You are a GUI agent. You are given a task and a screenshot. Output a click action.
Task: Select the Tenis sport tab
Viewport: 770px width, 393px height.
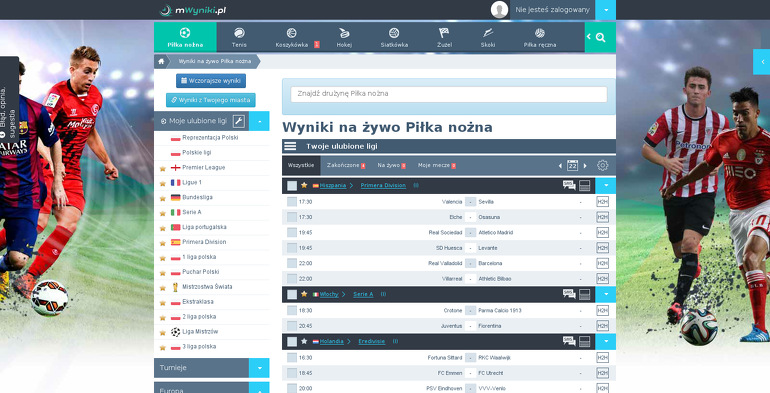click(x=239, y=37)
